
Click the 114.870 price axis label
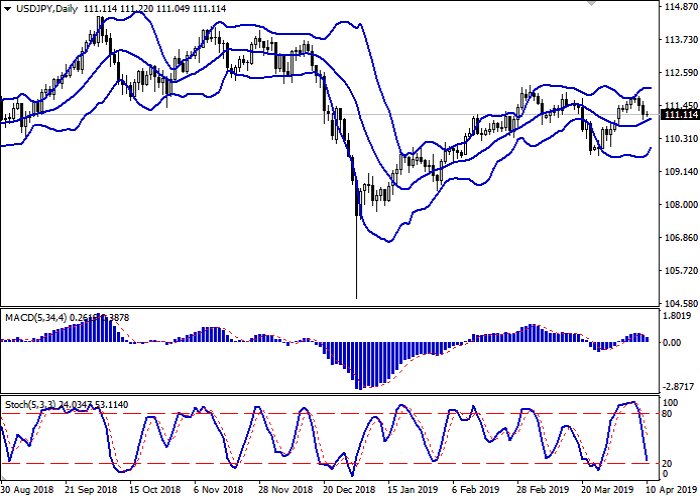(679, 7)
